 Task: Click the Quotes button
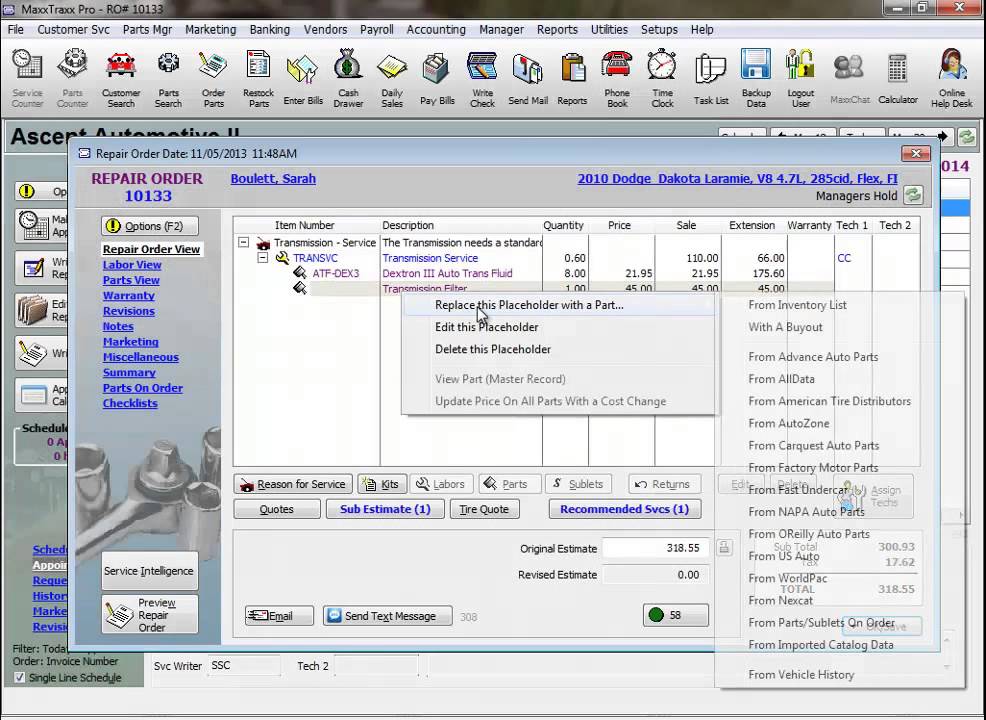(x=277, y=509)
